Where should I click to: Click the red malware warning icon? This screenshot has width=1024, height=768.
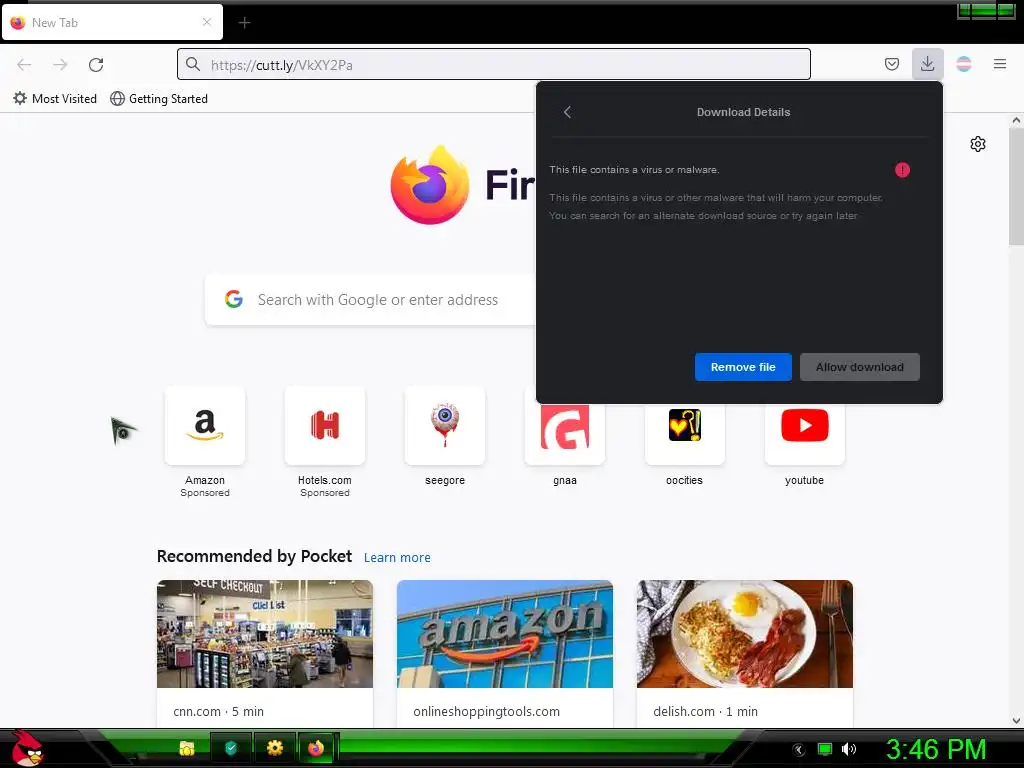click(902, 170)
